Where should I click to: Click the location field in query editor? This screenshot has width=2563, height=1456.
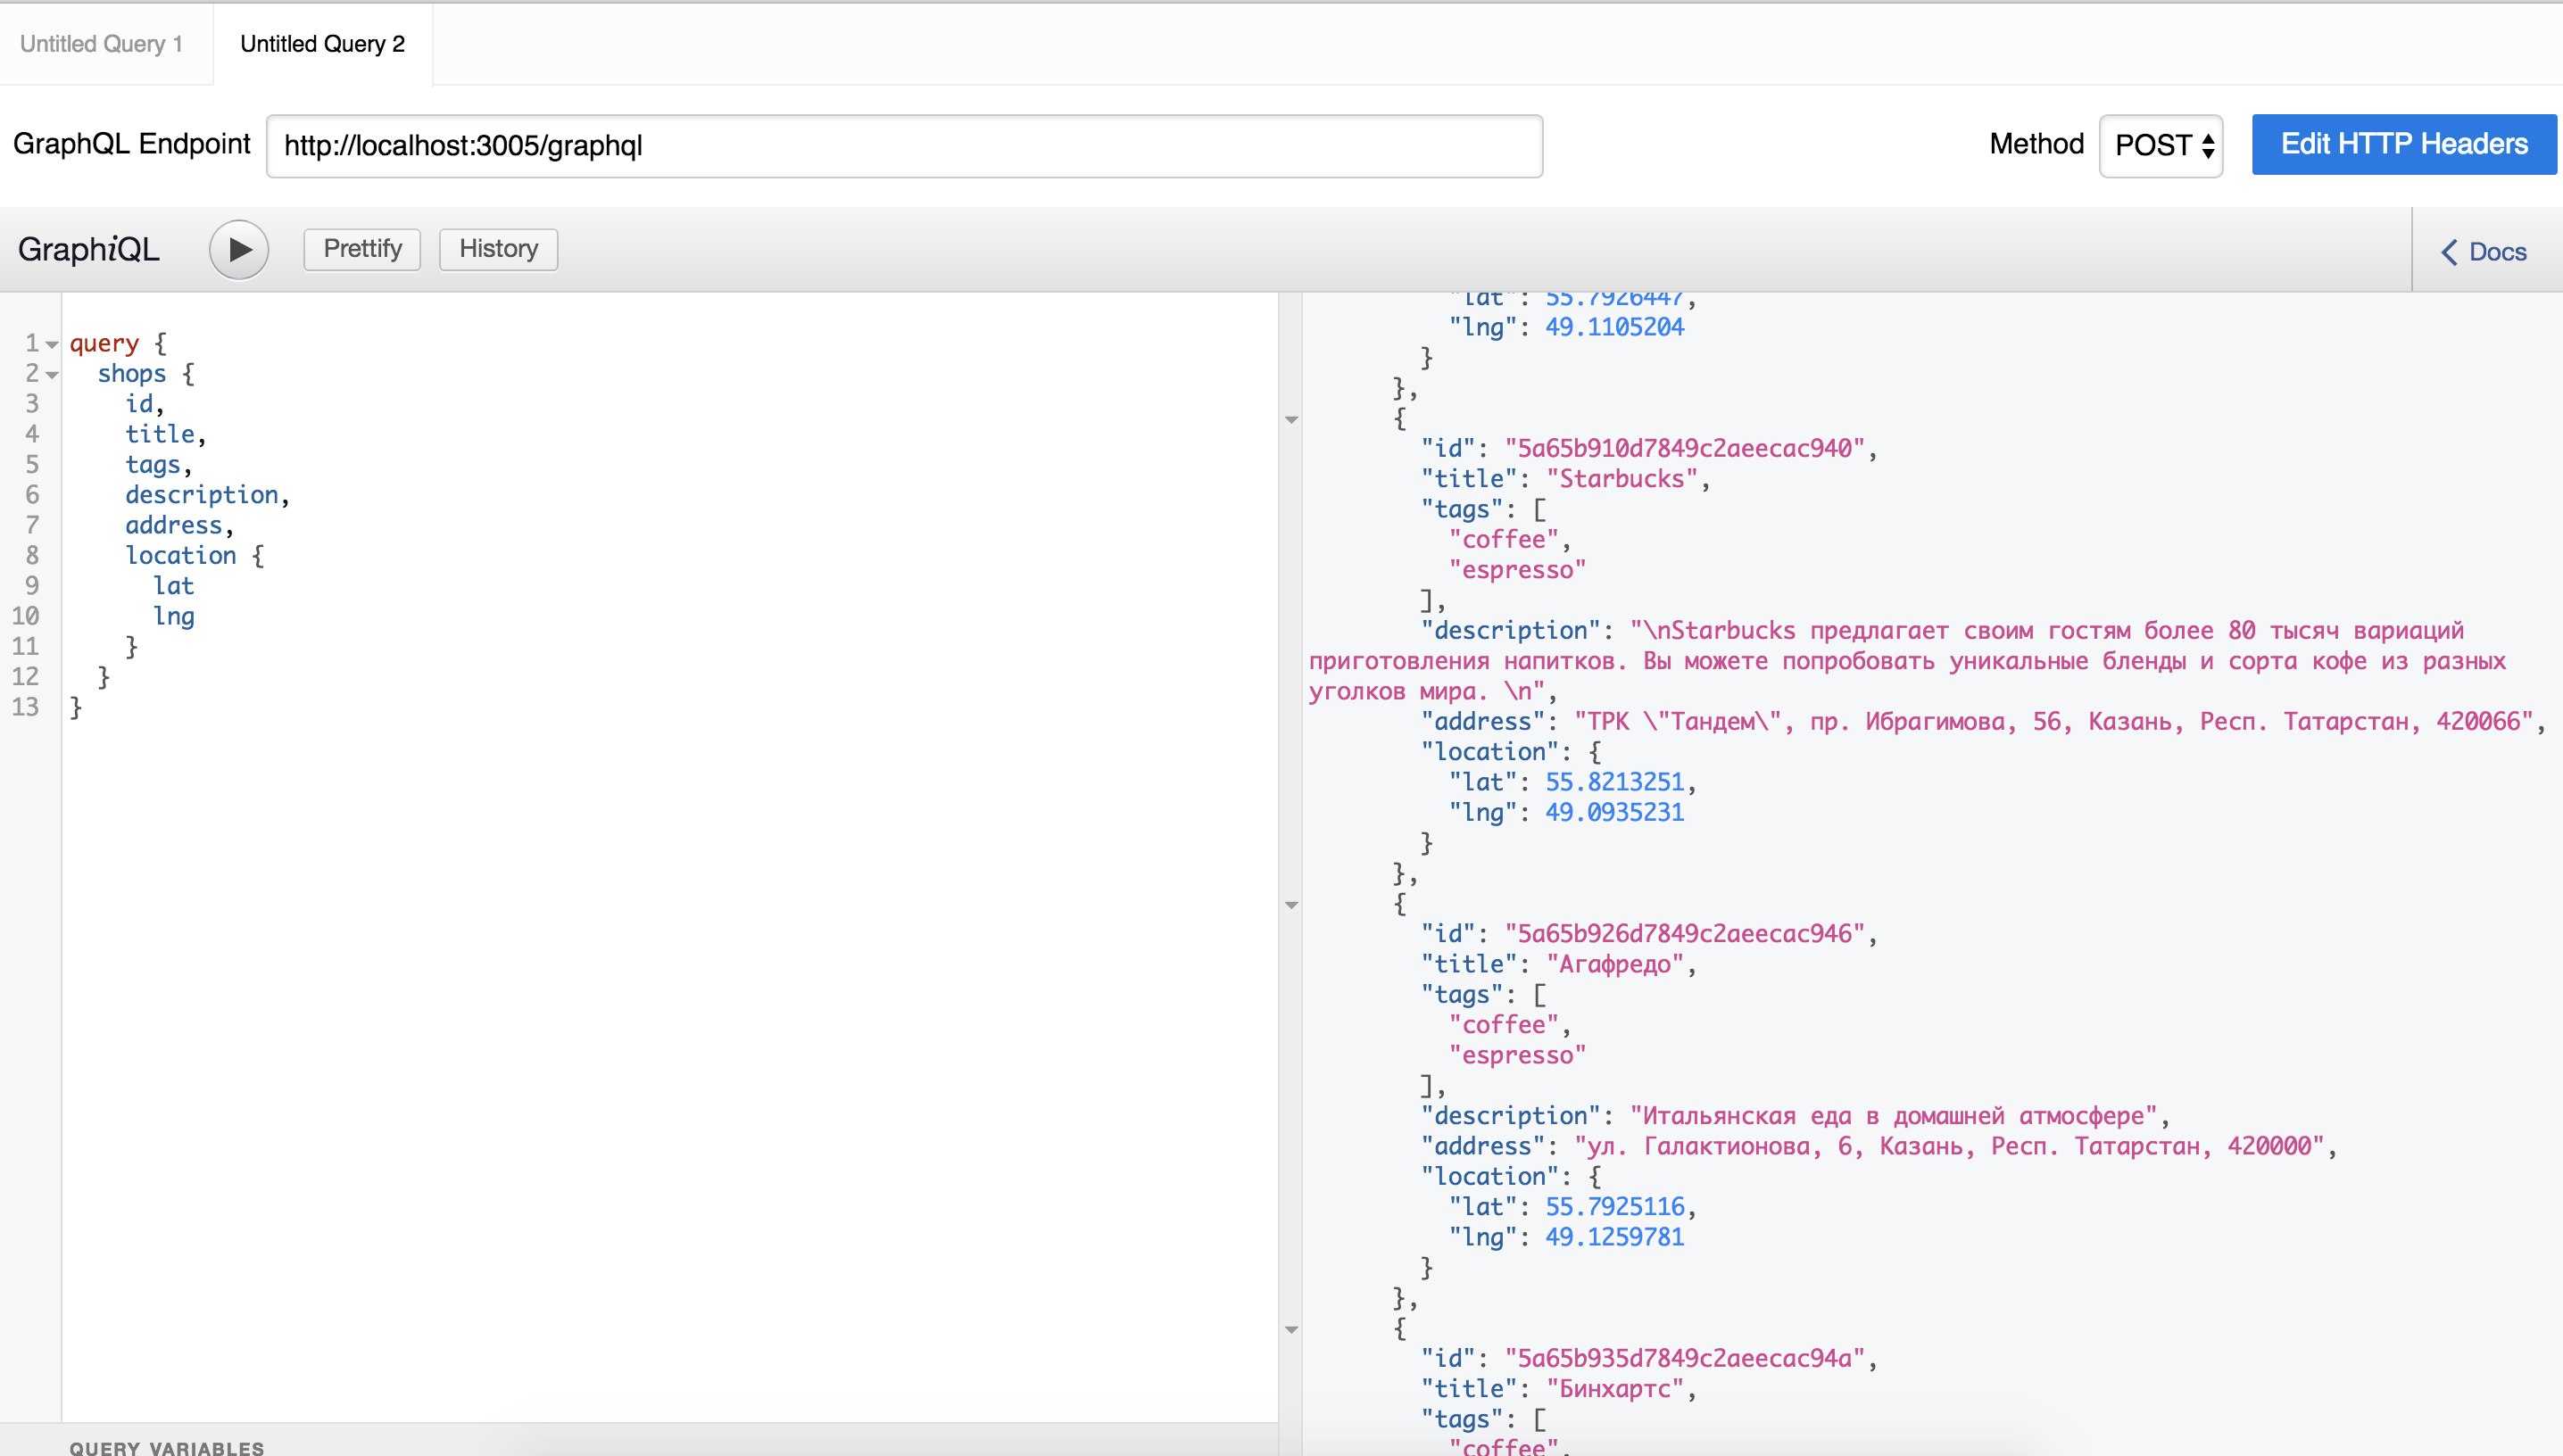pyautogui.click(x=180, y=556)
